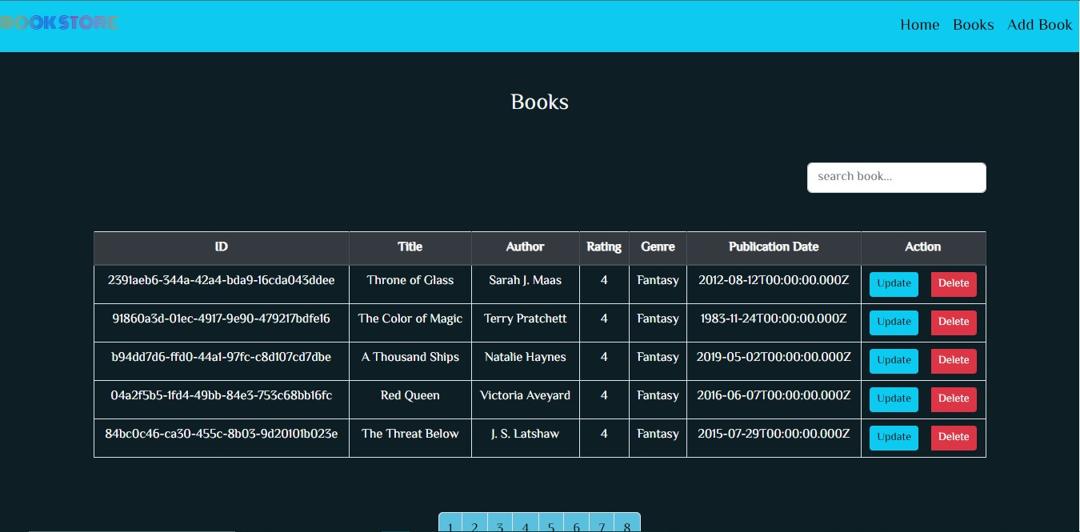Click the Rating column header
This screenshot has height=532, width=1080.
click(x=604, y=247)
